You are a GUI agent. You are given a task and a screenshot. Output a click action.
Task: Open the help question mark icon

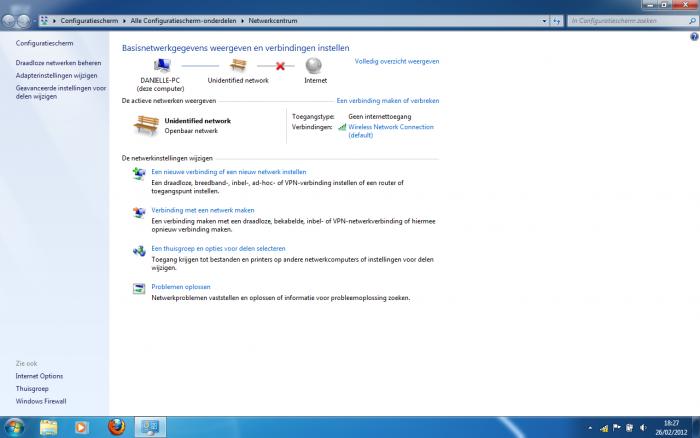694,37
